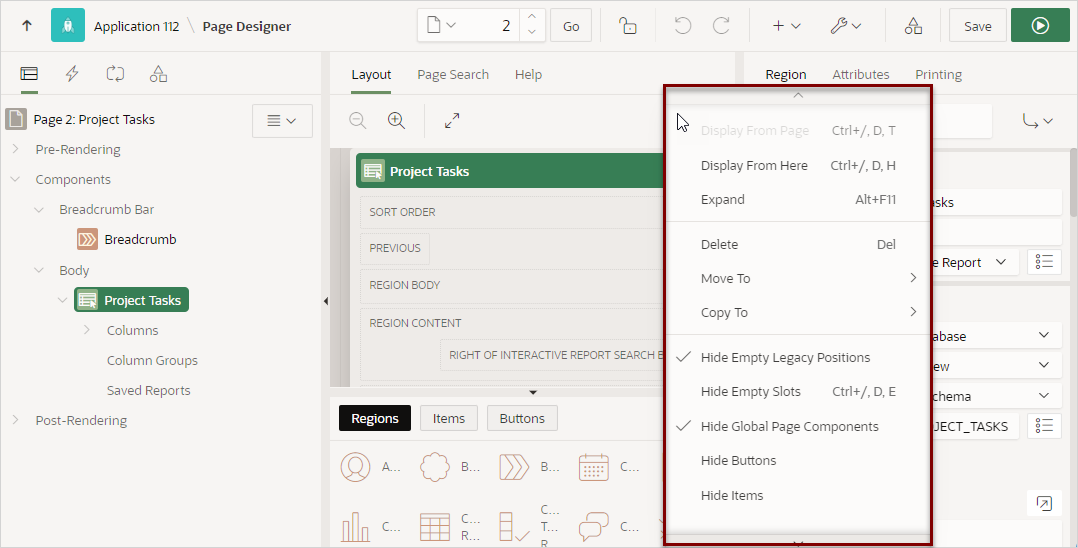Viewport: 1078px width, 548px height.
Task: Select the Calendar region icon in gallery
Action: (593, 467)
